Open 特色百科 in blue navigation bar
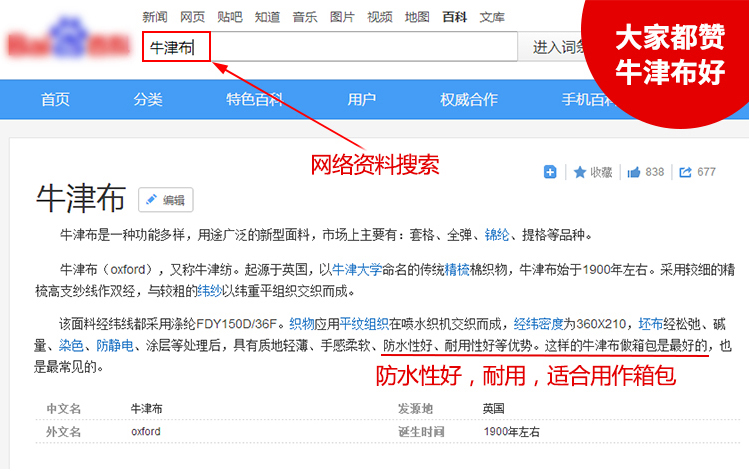750x475 pixels. tap(255, 99)
